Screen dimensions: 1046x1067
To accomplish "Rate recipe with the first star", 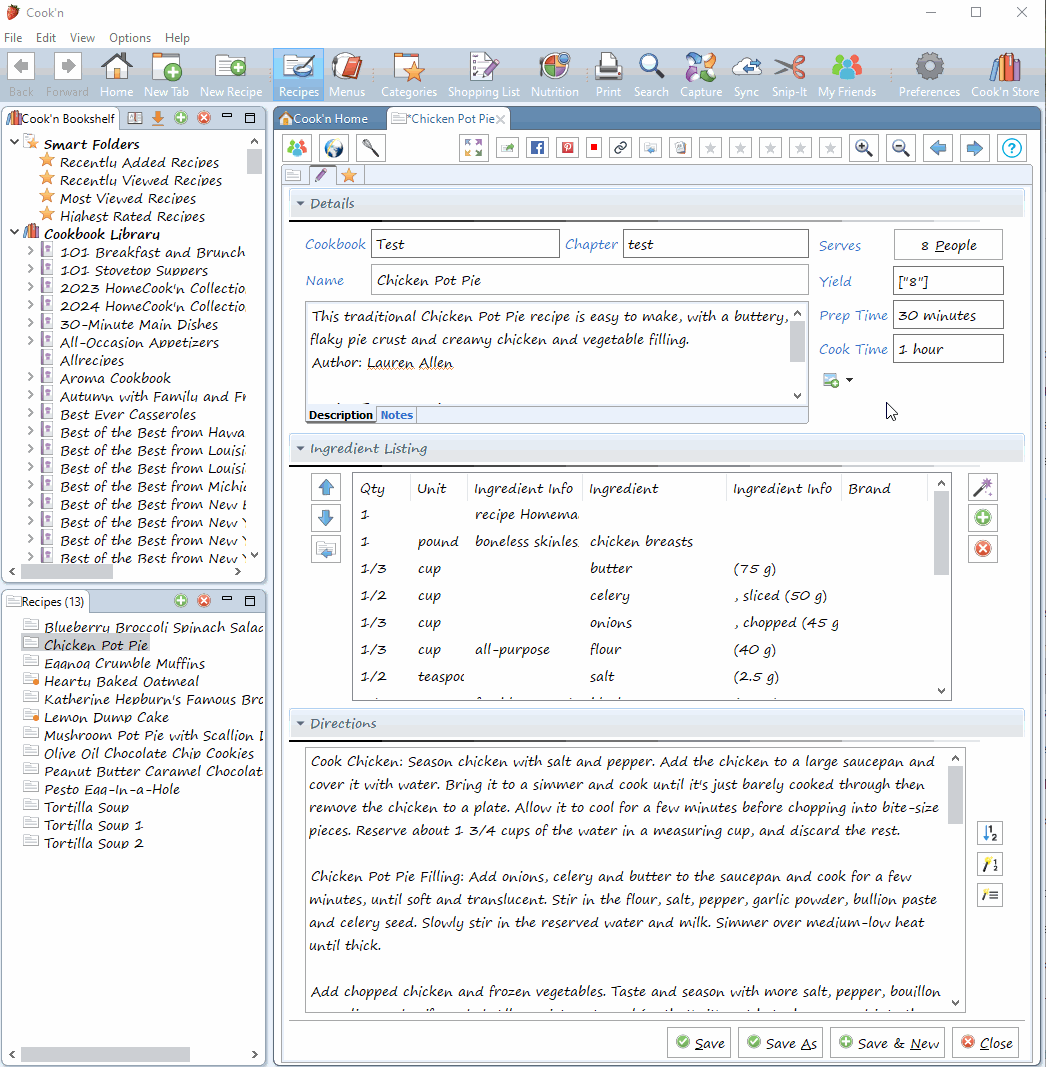I will click(x=710, y=148).
